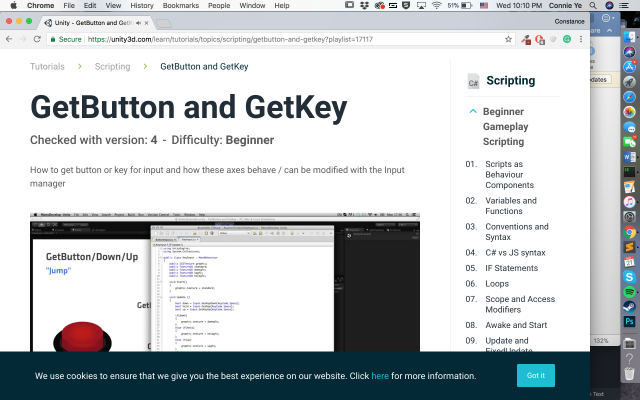The width and height of the screenshot is (640, 400).
Task: Click the Tutorials breadcrumb link
Action: (x=47, y=67)
